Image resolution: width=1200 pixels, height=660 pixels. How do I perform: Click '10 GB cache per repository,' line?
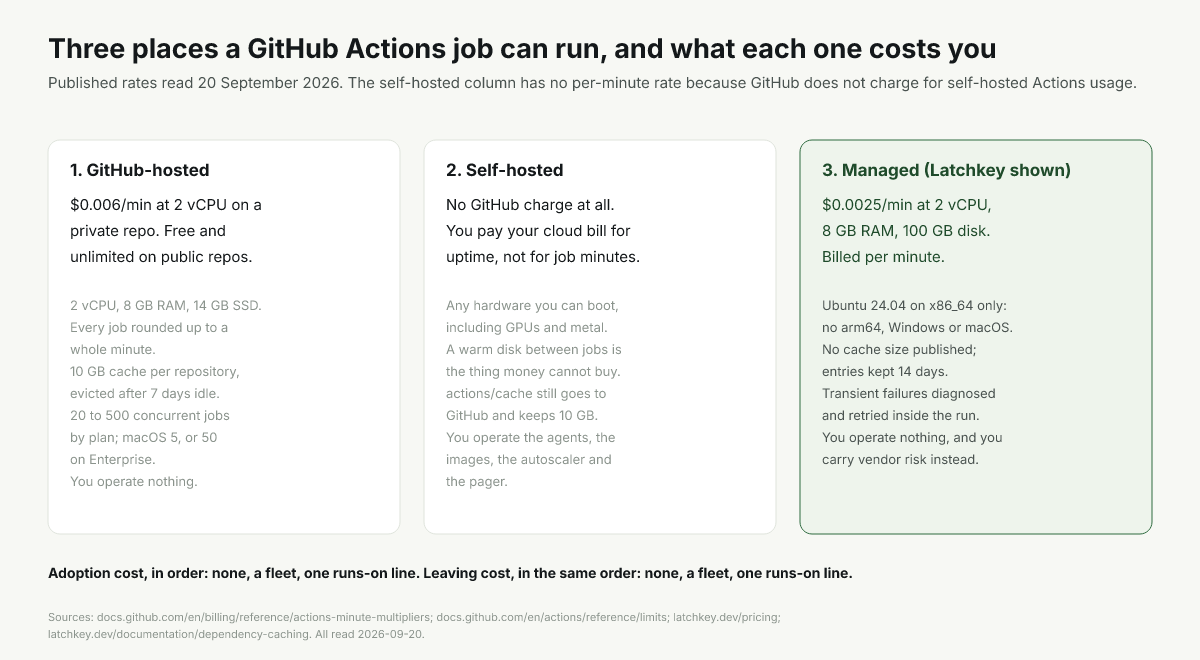coord(155,371)
